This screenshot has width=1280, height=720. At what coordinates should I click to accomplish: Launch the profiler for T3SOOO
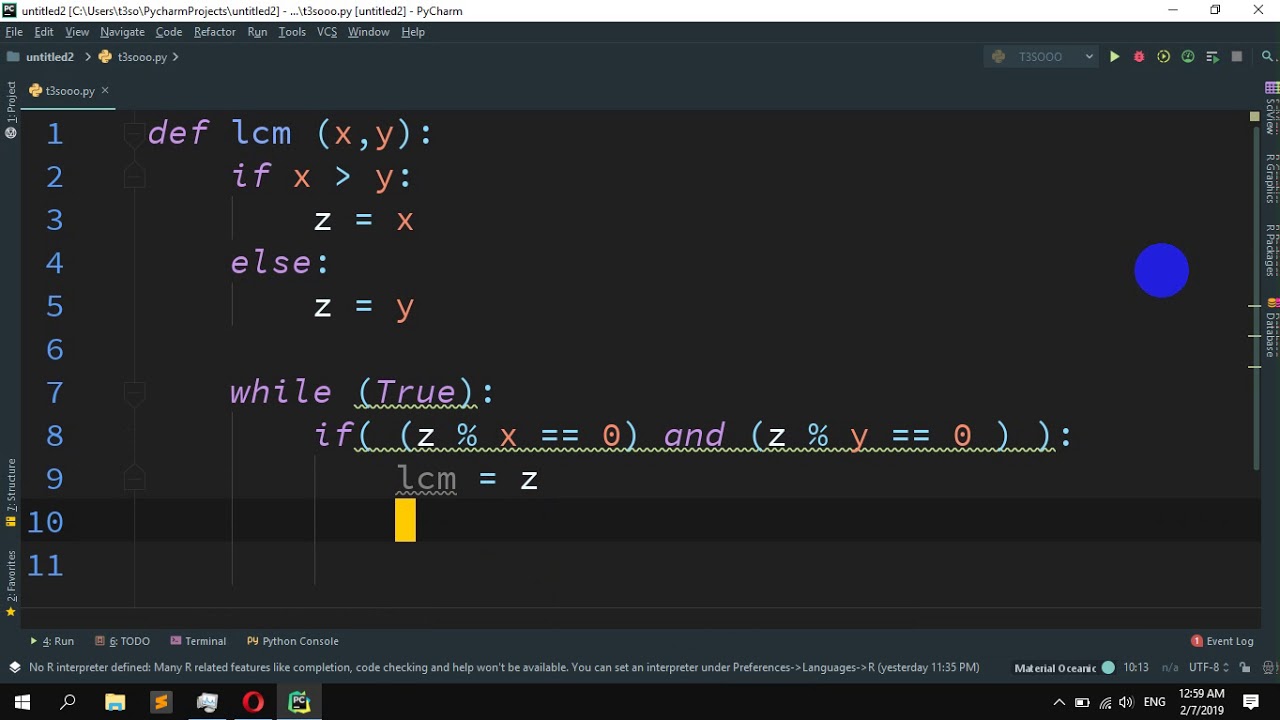(1188, 57)
